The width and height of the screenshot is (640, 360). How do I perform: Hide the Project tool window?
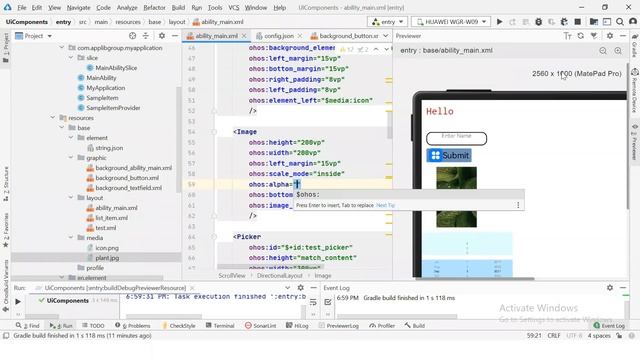pyautogui.click(x=175, y=36)
